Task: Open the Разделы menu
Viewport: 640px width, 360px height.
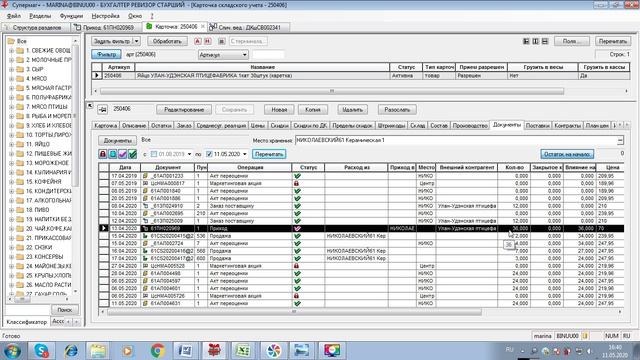Action: coord(40,16)
